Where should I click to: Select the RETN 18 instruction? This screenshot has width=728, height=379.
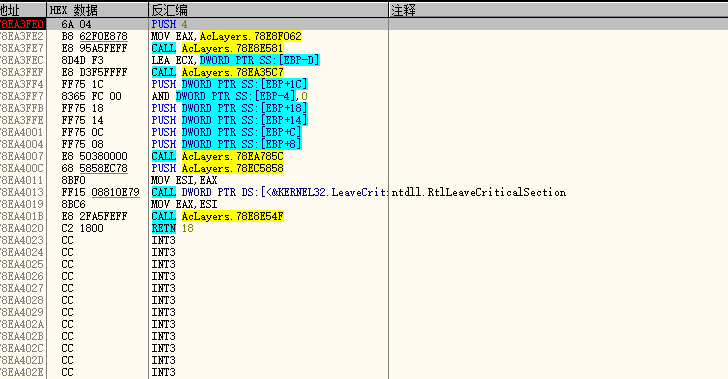coord(172,229)
